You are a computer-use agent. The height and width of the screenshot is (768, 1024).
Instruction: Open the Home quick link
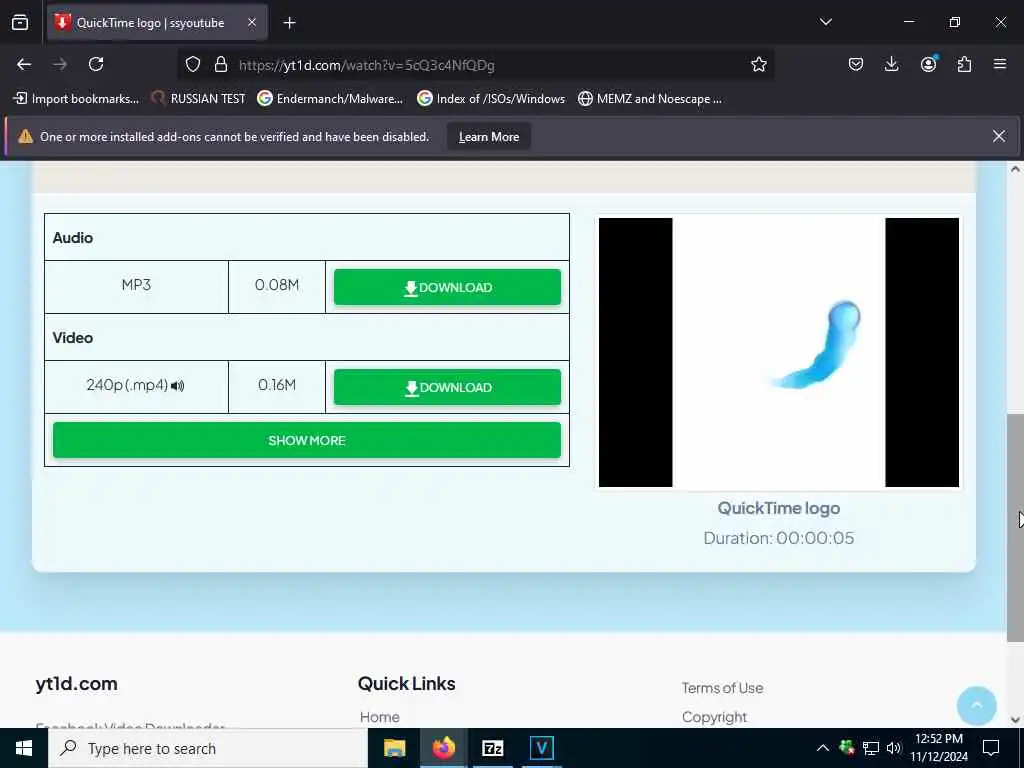click(379, 717)
